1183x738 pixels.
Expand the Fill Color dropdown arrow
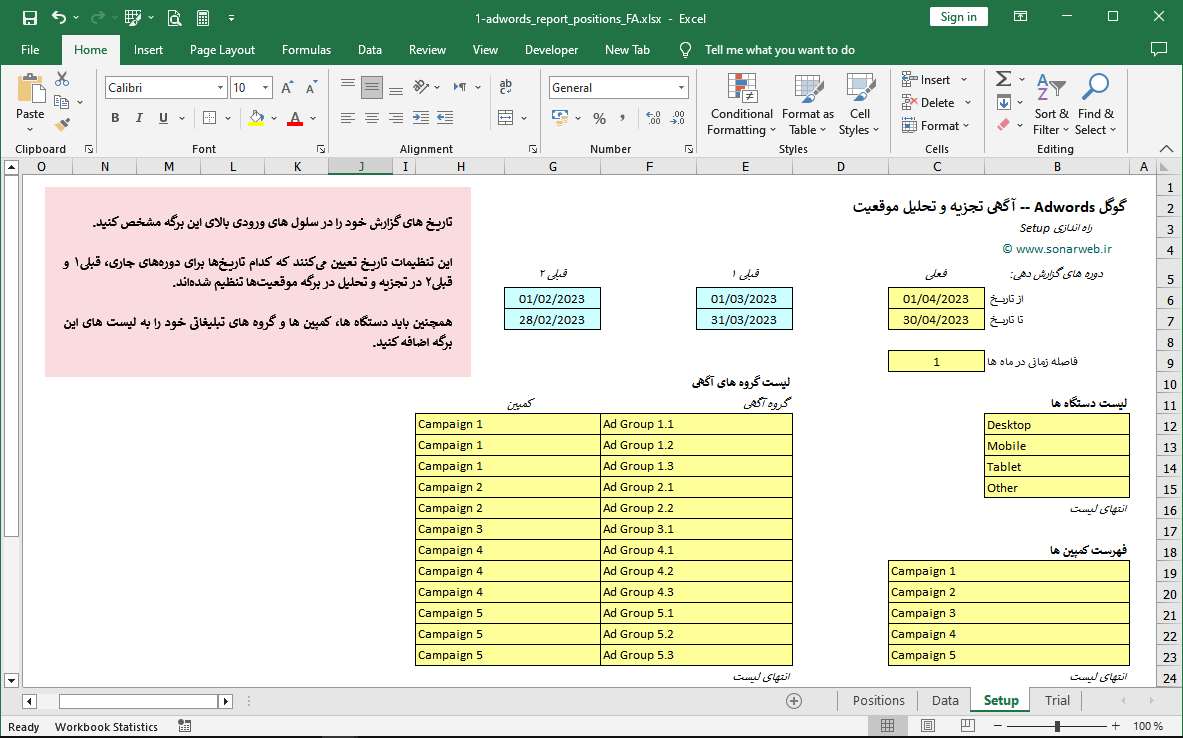pos(274,118)
